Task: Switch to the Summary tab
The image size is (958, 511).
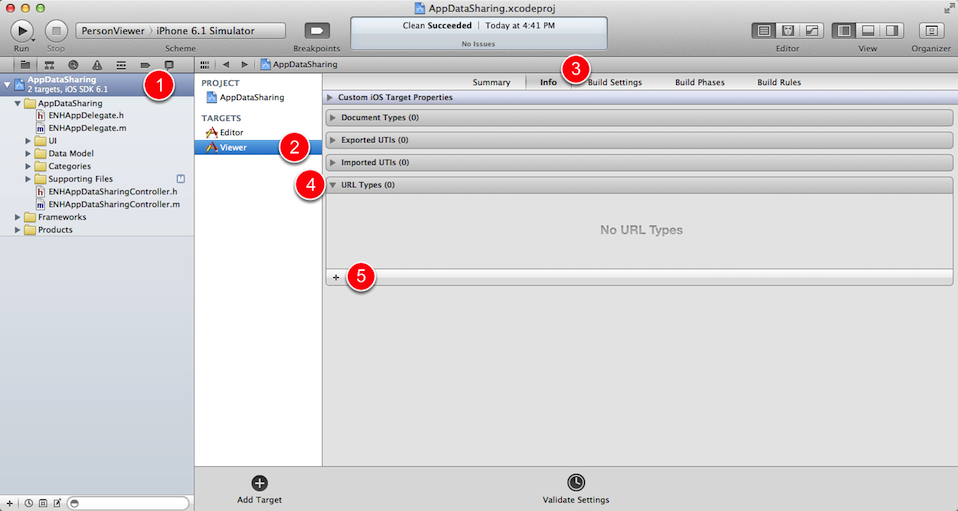Action: coord(491,82)
